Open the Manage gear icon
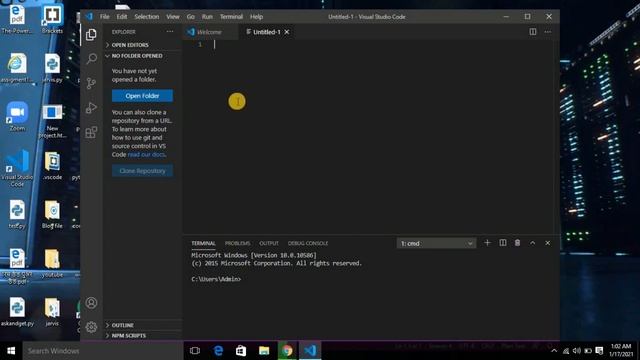This screenshot has height=360, width=640. pyautogui.click(x=91, y=327)
